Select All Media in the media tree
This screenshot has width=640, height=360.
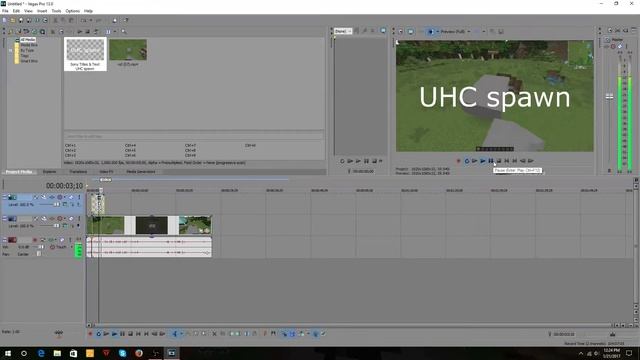point(28,40)
